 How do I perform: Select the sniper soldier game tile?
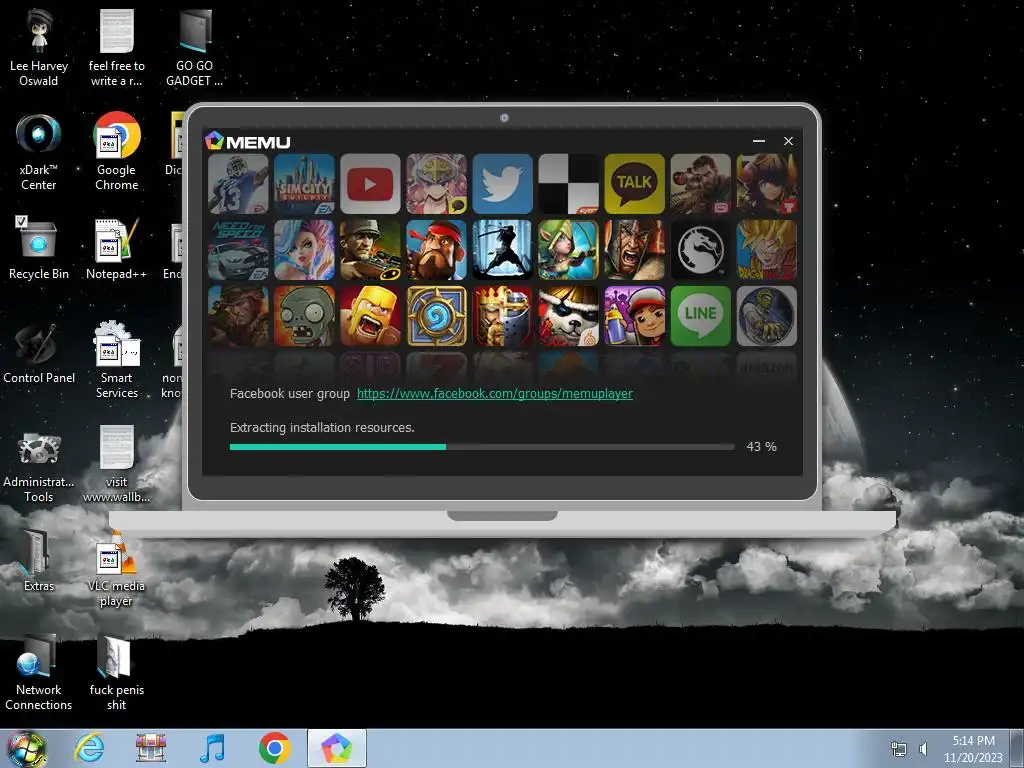click(700, 184)
